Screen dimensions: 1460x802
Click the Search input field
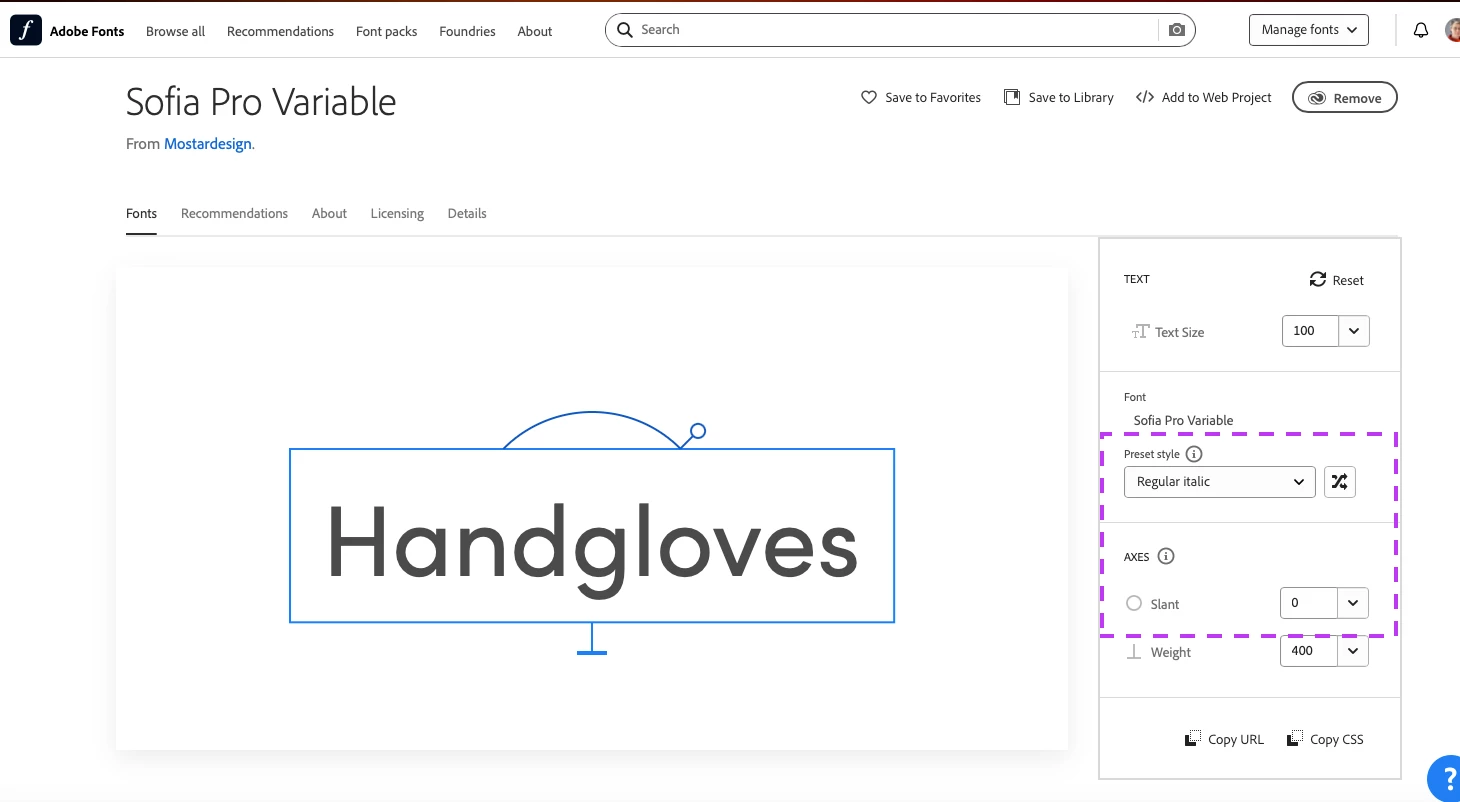(900, 30)
